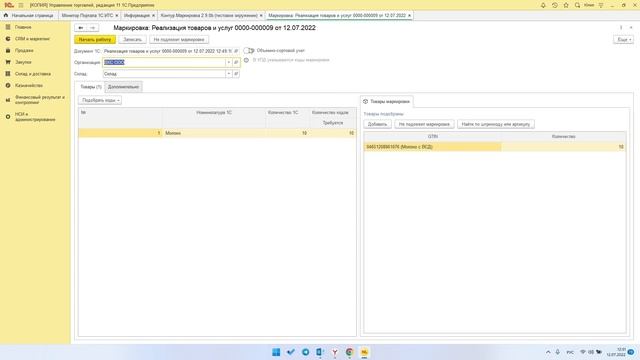
Task: Close the Информация tab
Action: [153, 16]
